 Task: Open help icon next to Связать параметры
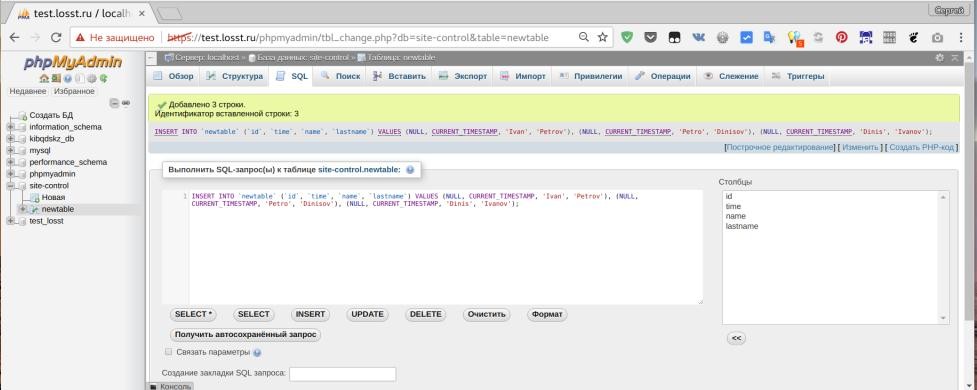[257, 353]
